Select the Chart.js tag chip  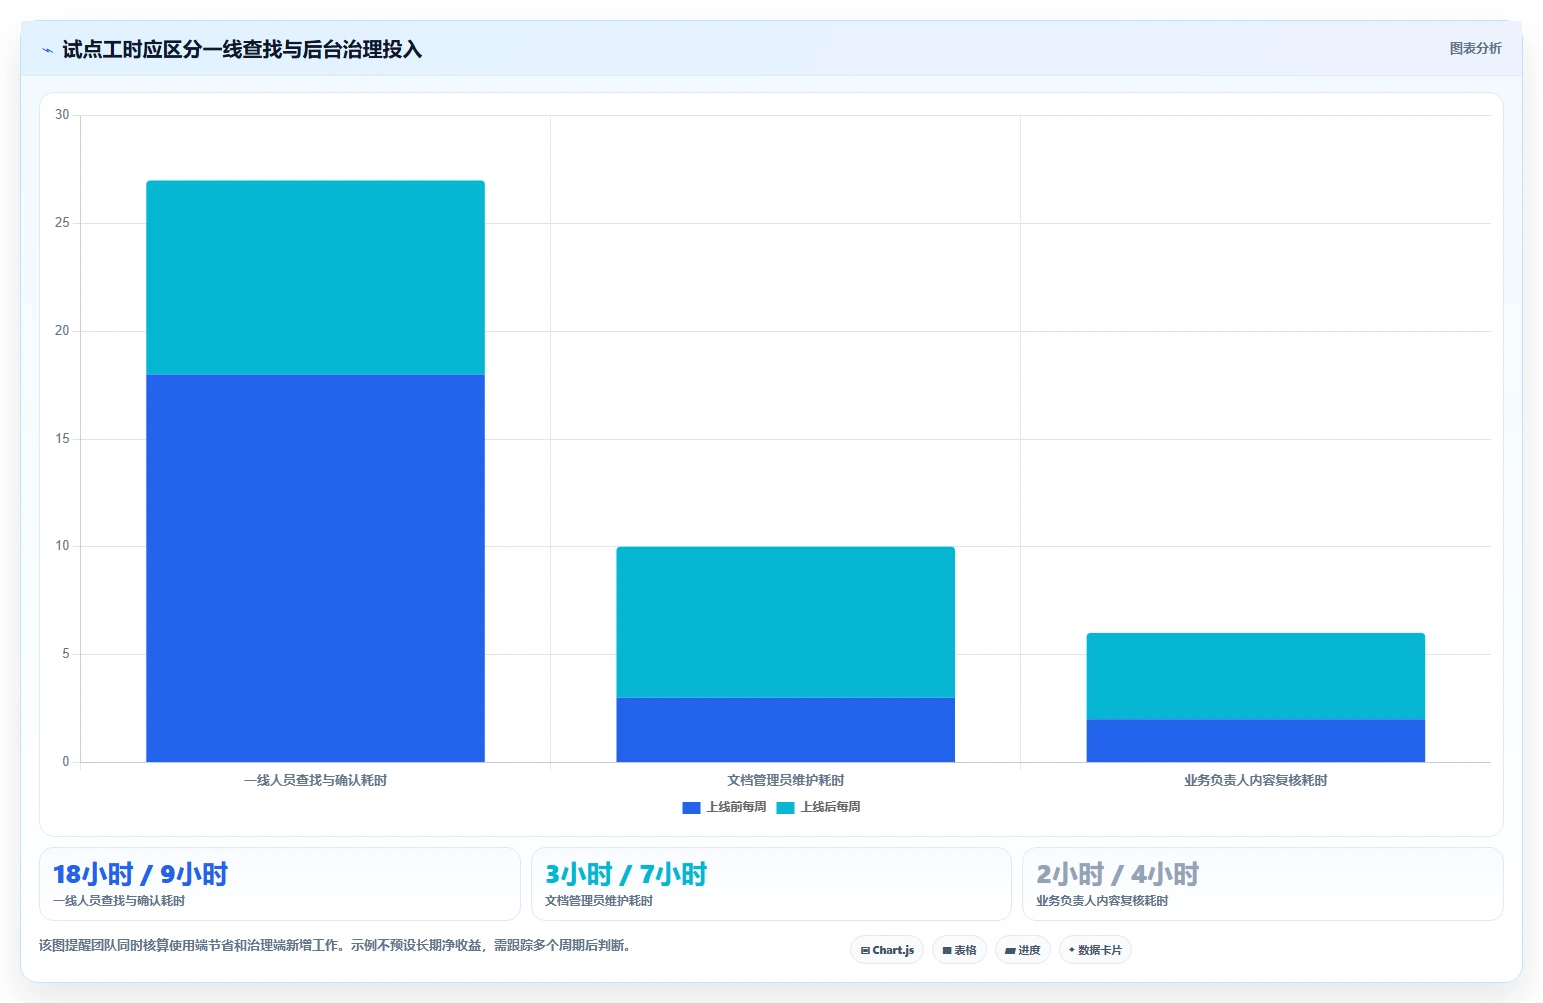tap(887, 950)
